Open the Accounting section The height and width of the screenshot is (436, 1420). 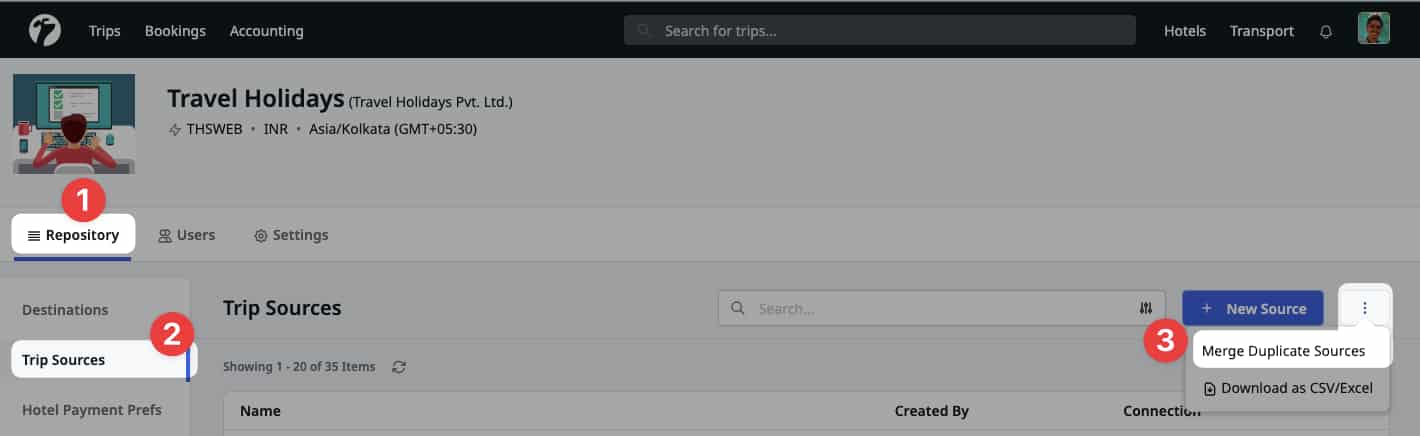click(266, 31)
